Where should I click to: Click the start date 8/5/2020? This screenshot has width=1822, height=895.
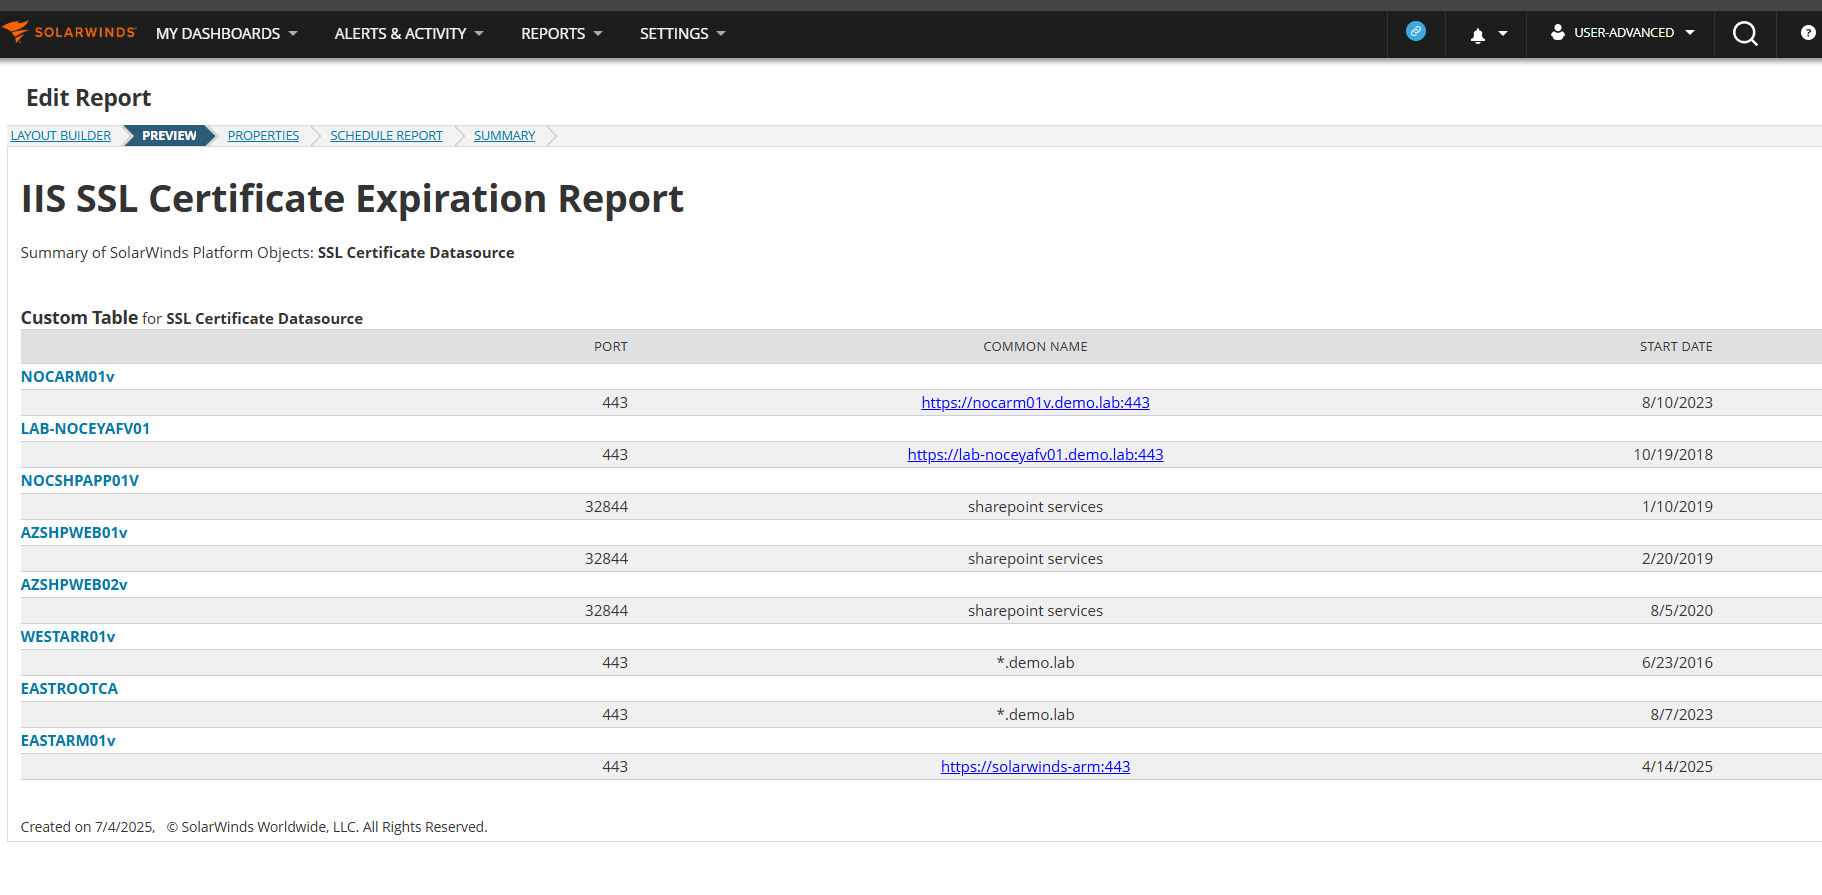tap(1681, 611)
